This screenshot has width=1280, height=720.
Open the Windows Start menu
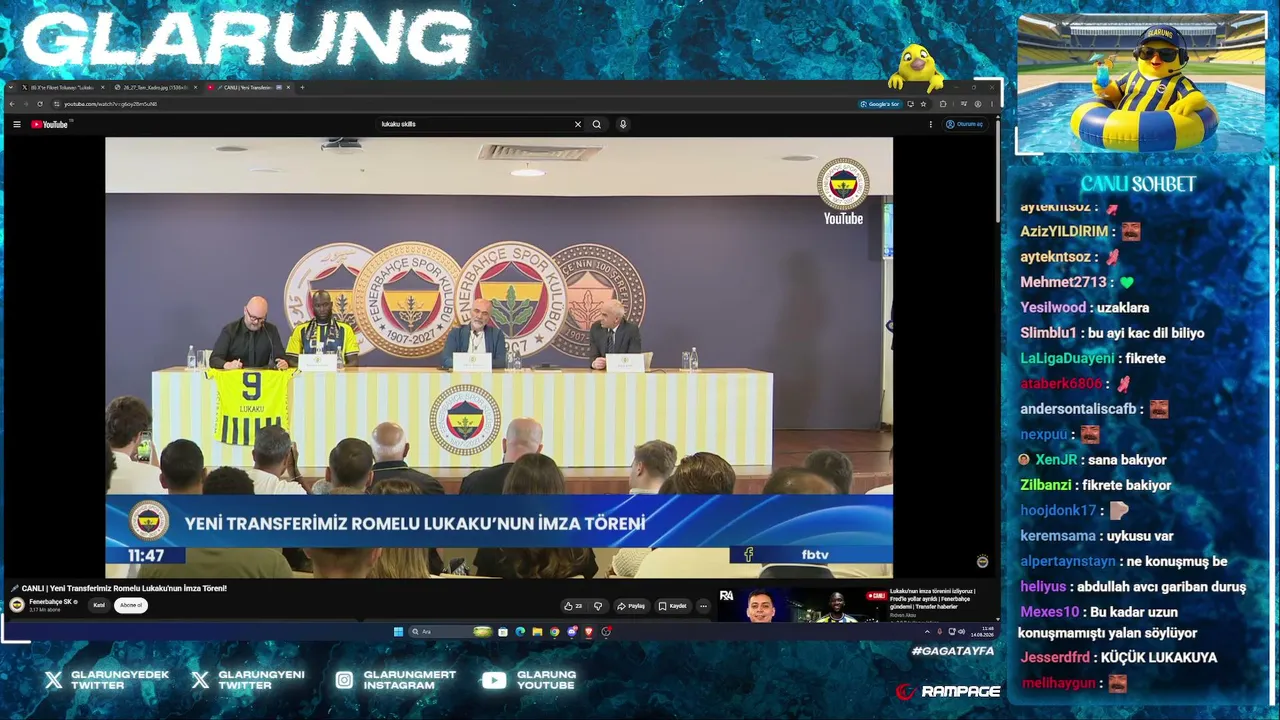click(398, 632)
